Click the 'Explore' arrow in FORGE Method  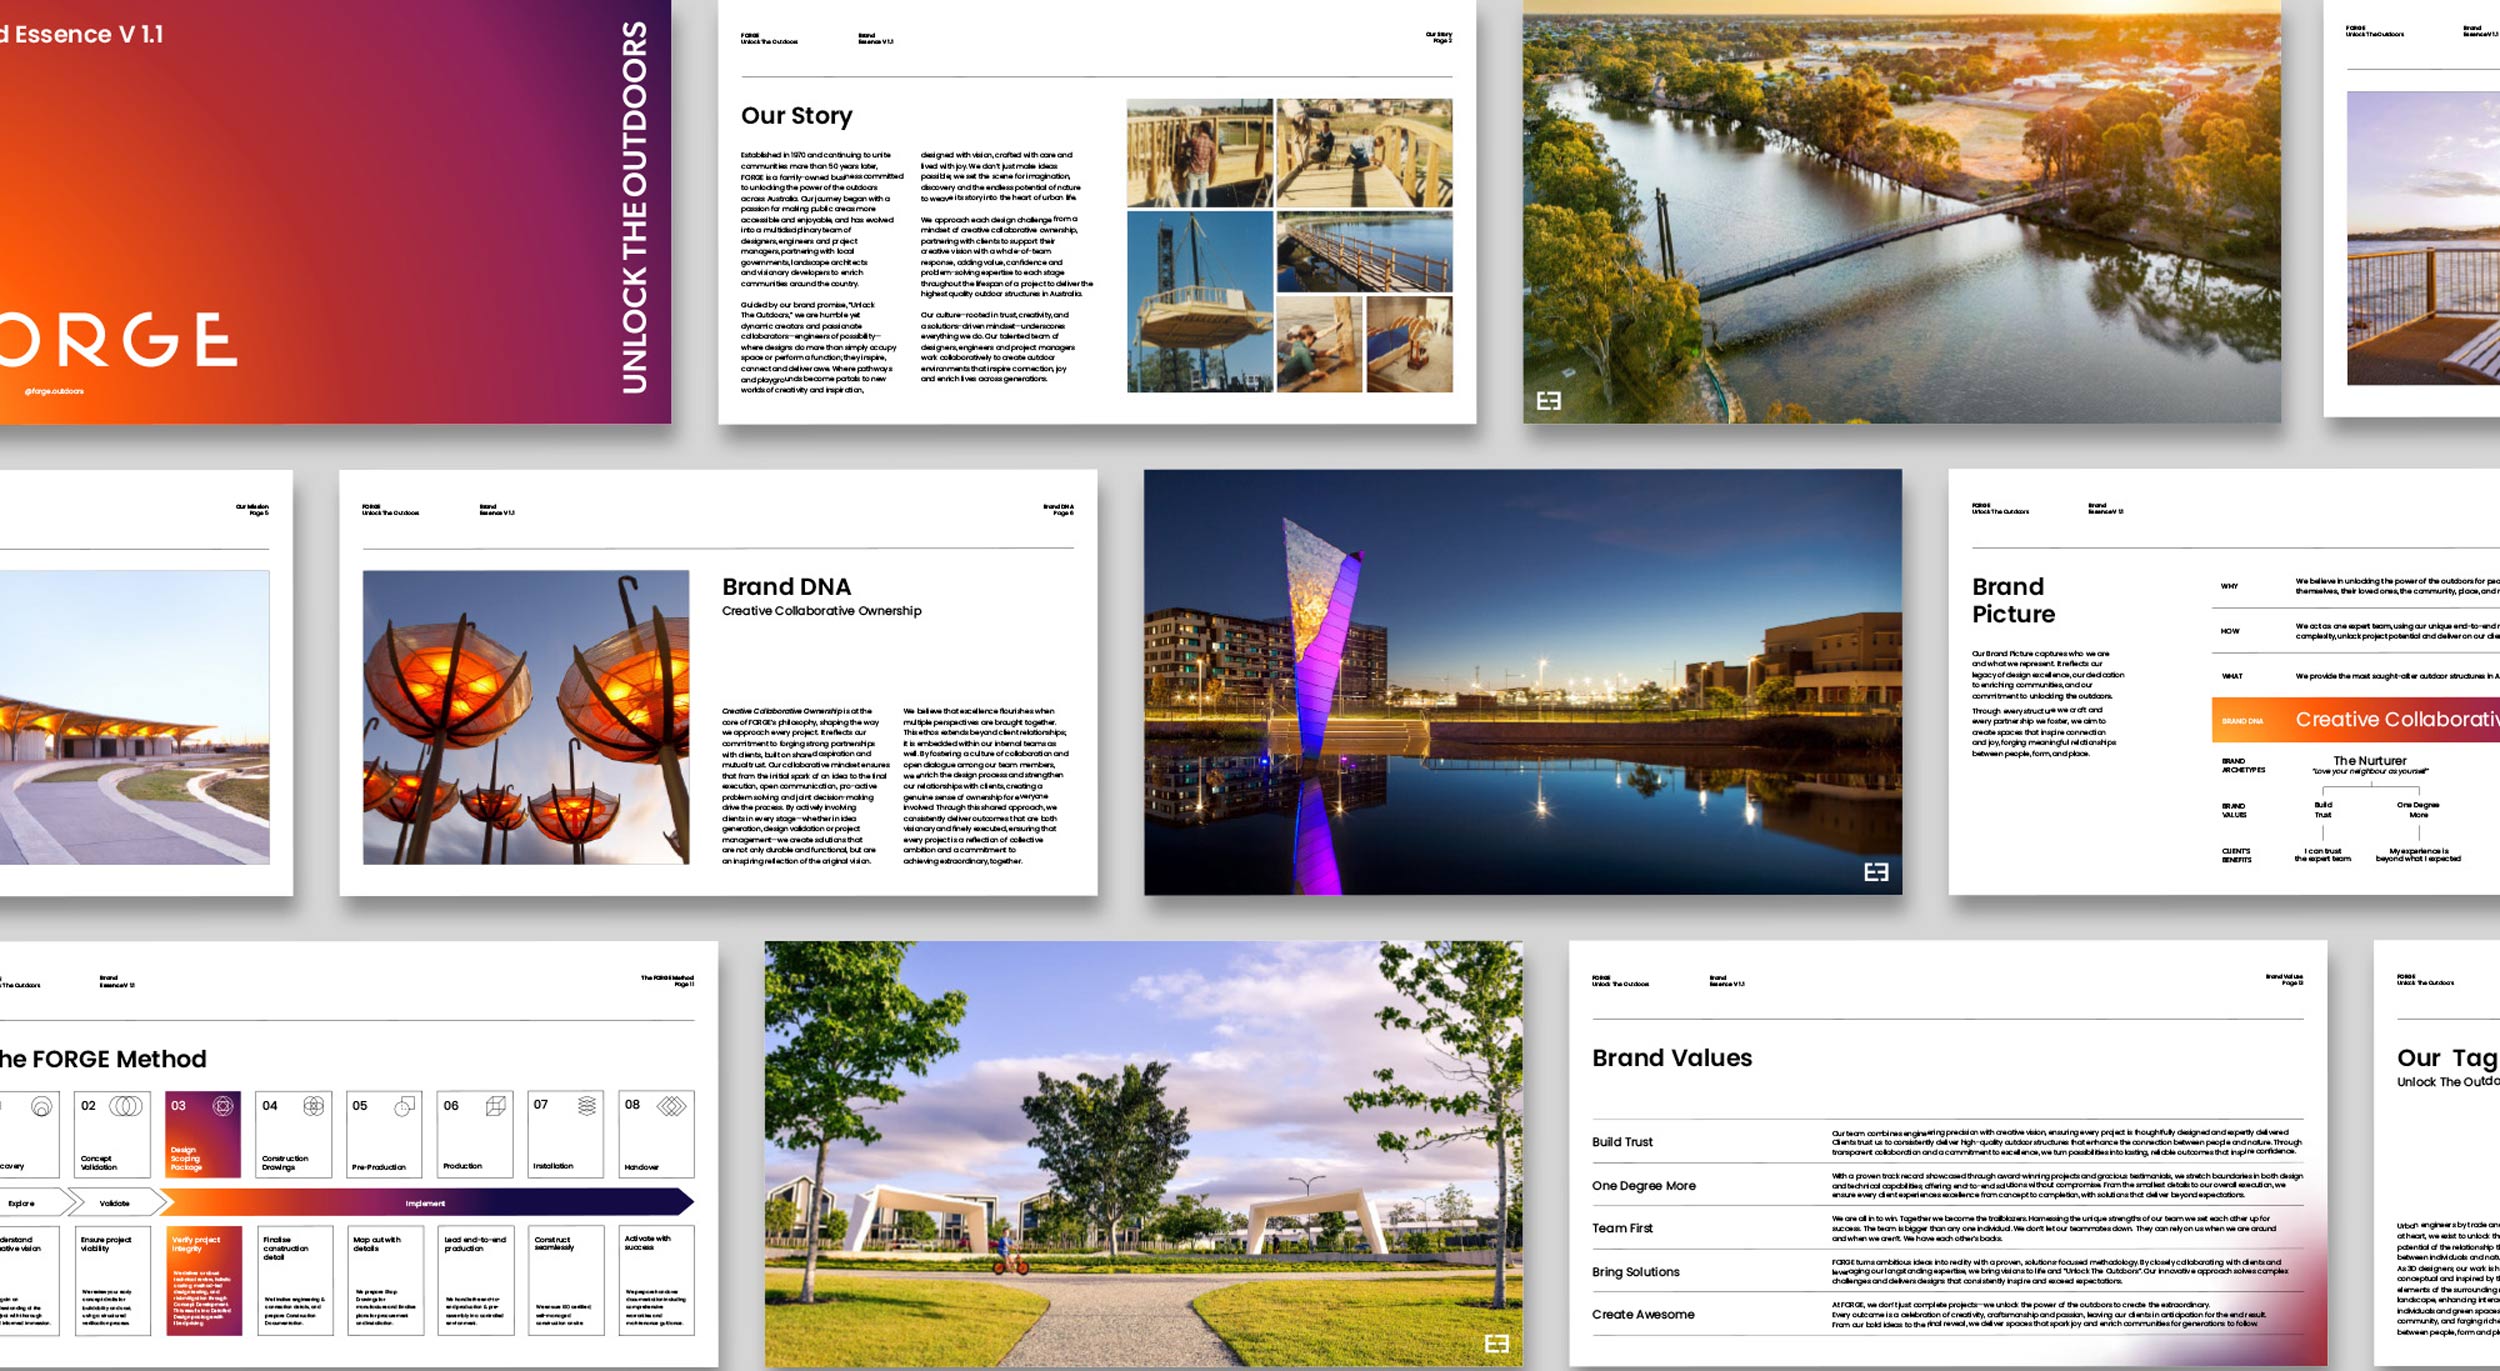[x=36, y=1203]
